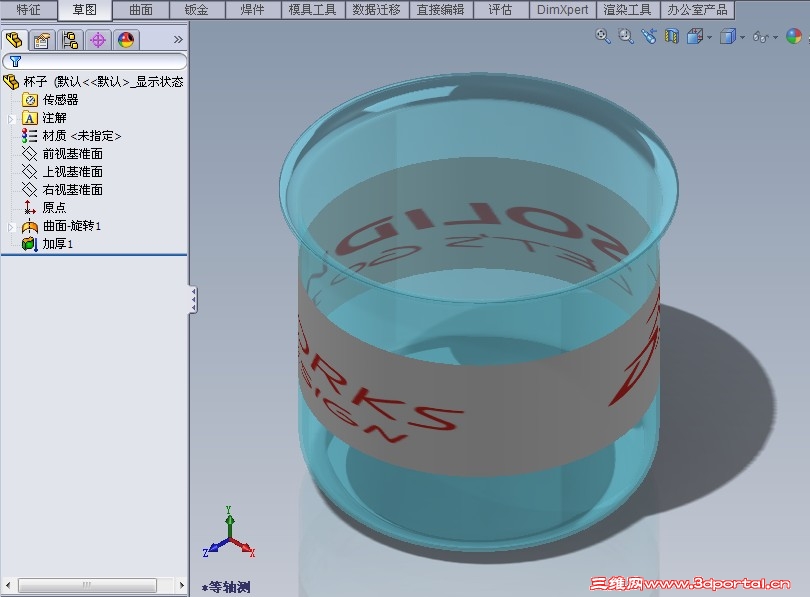Switch to the 特征 tab
The height and width of the screenshot is (597, 810).
[x=28, y=10]
